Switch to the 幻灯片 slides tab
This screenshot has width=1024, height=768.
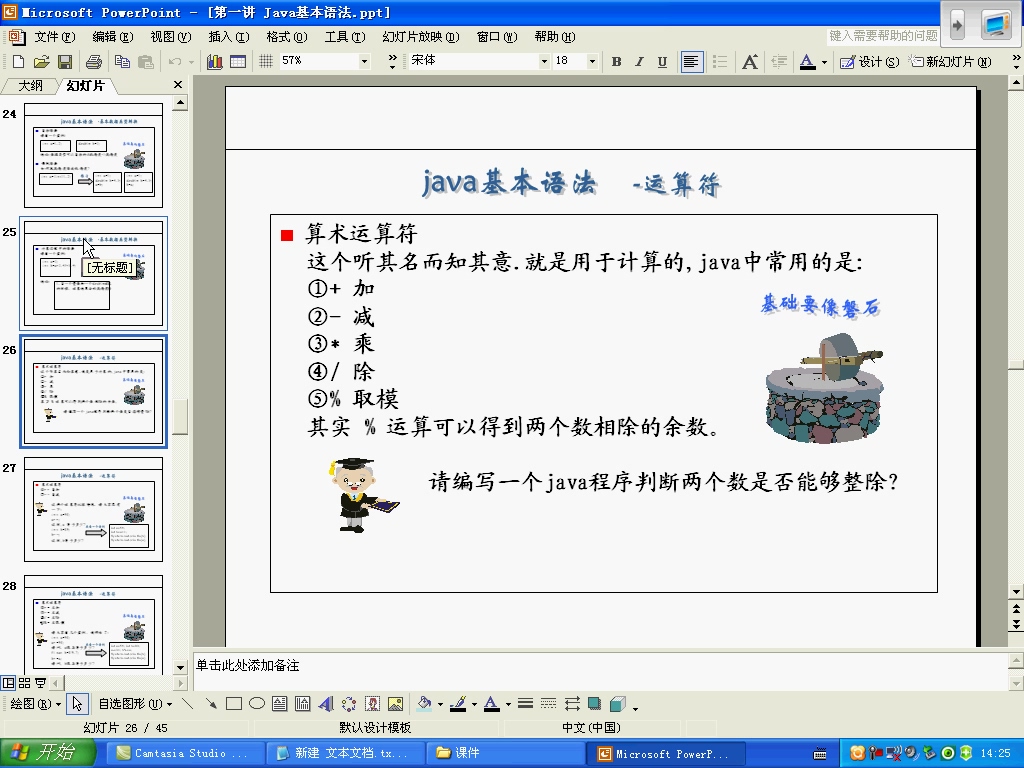tap(86, 86)
